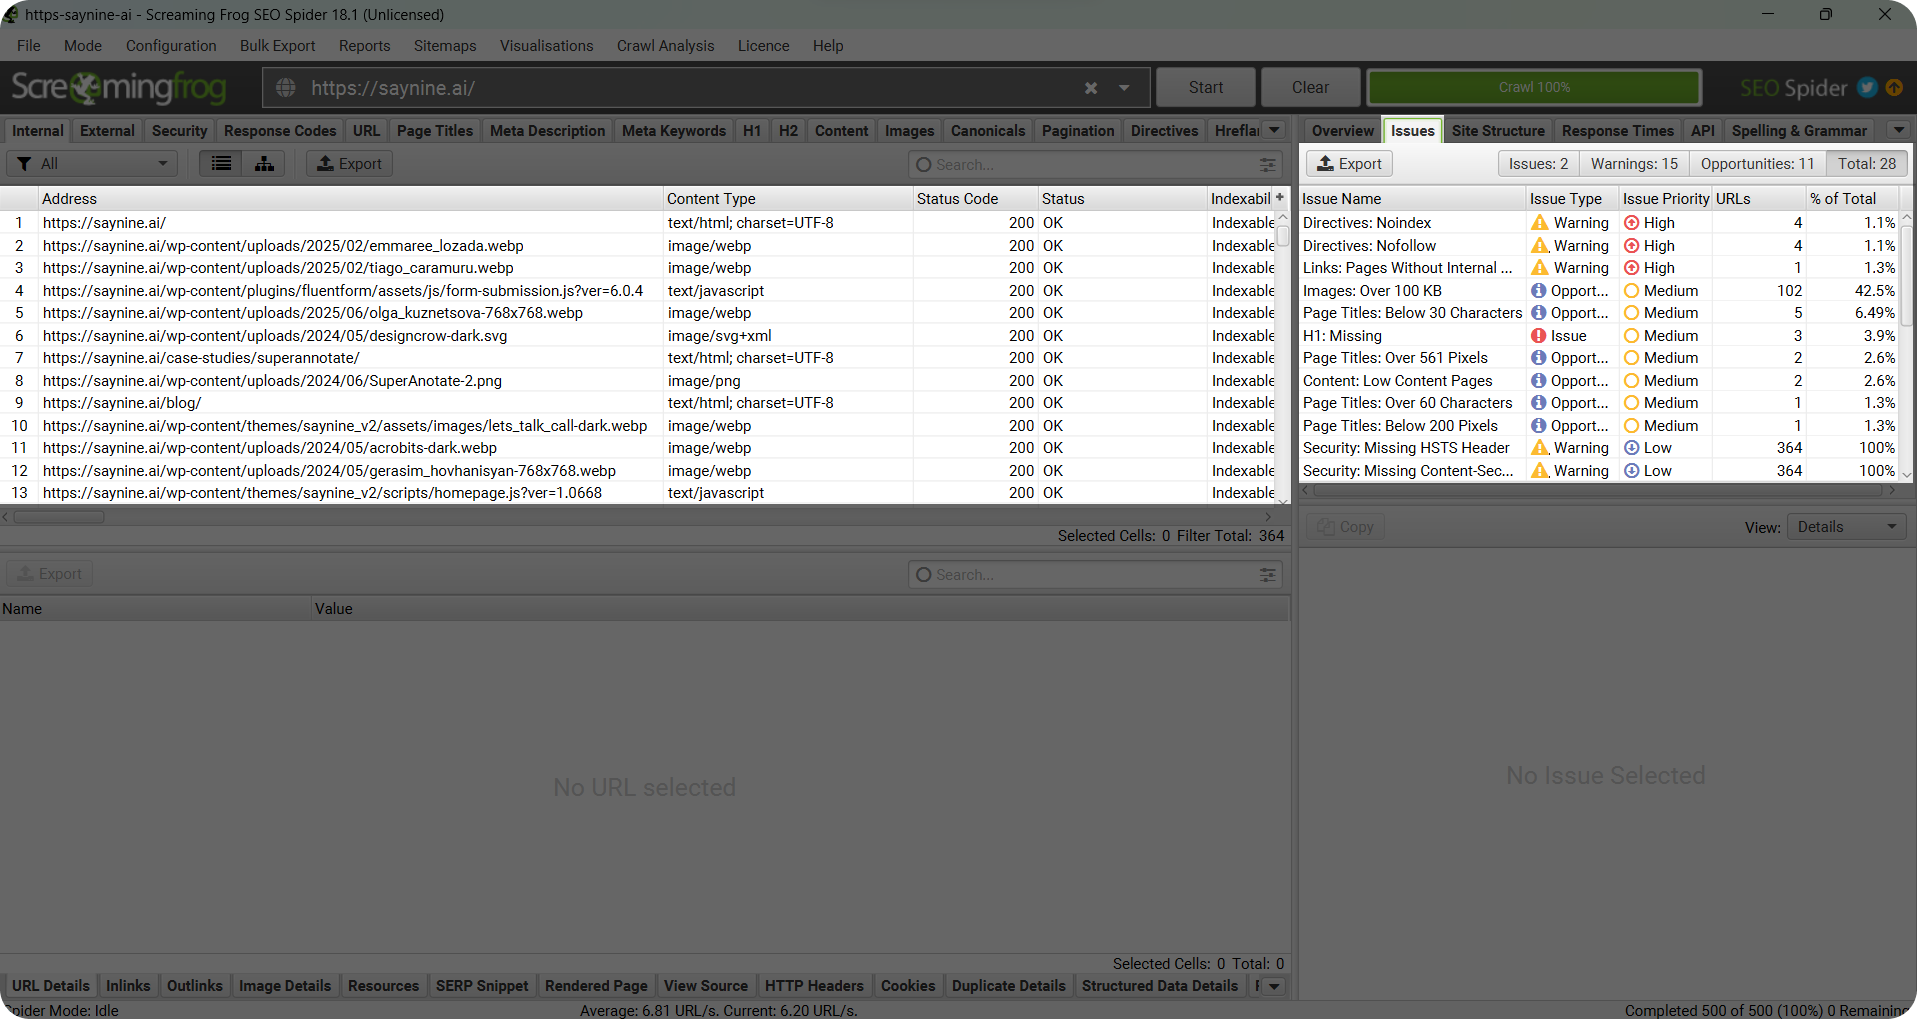Export the Issues list
Image resolution: width=1917 pixels, height=1019 pixels.
(x=1349, y=164)
